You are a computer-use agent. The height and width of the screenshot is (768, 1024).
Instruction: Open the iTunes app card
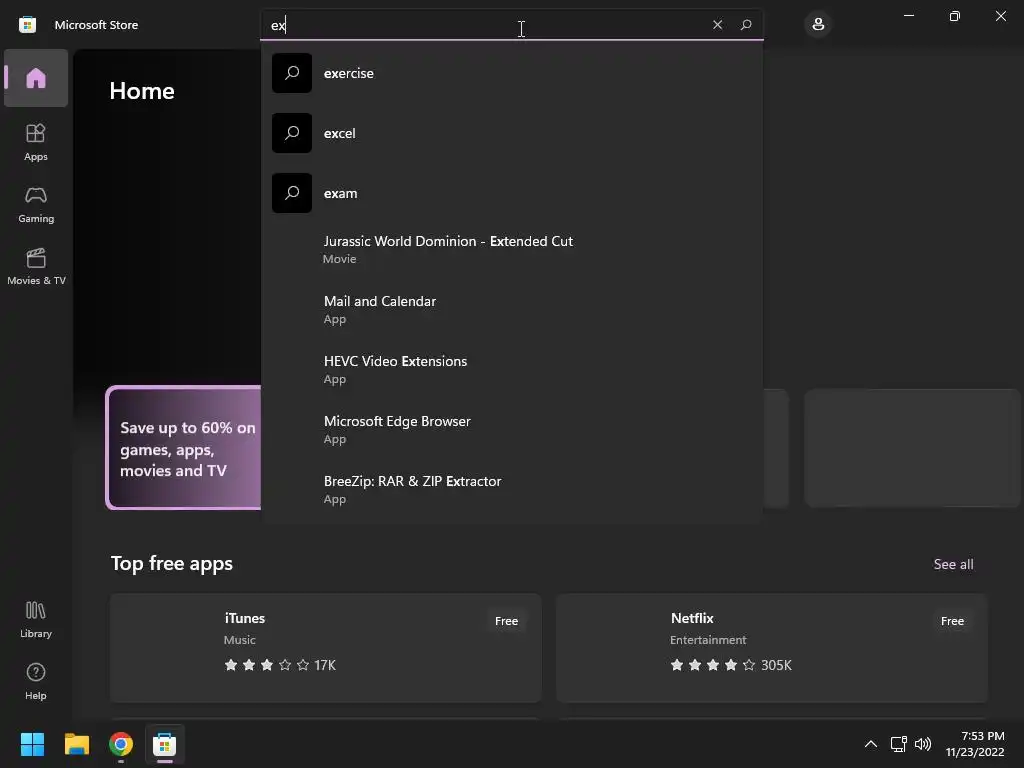click(x=325, y=648)
